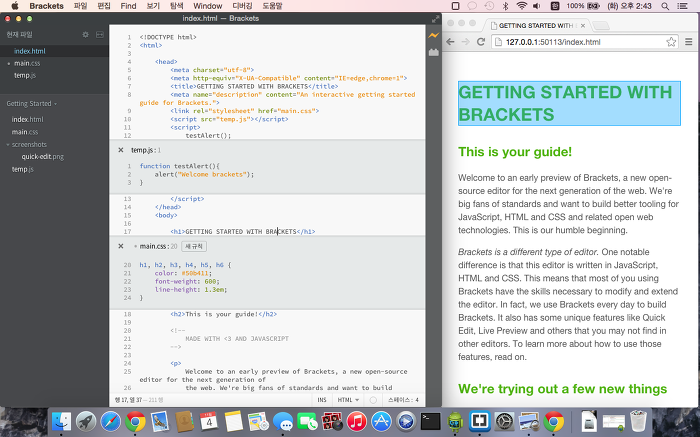This screenshot has height=437, width=700.
Task: Reload the page in Chrome
Action: (481, 42)
